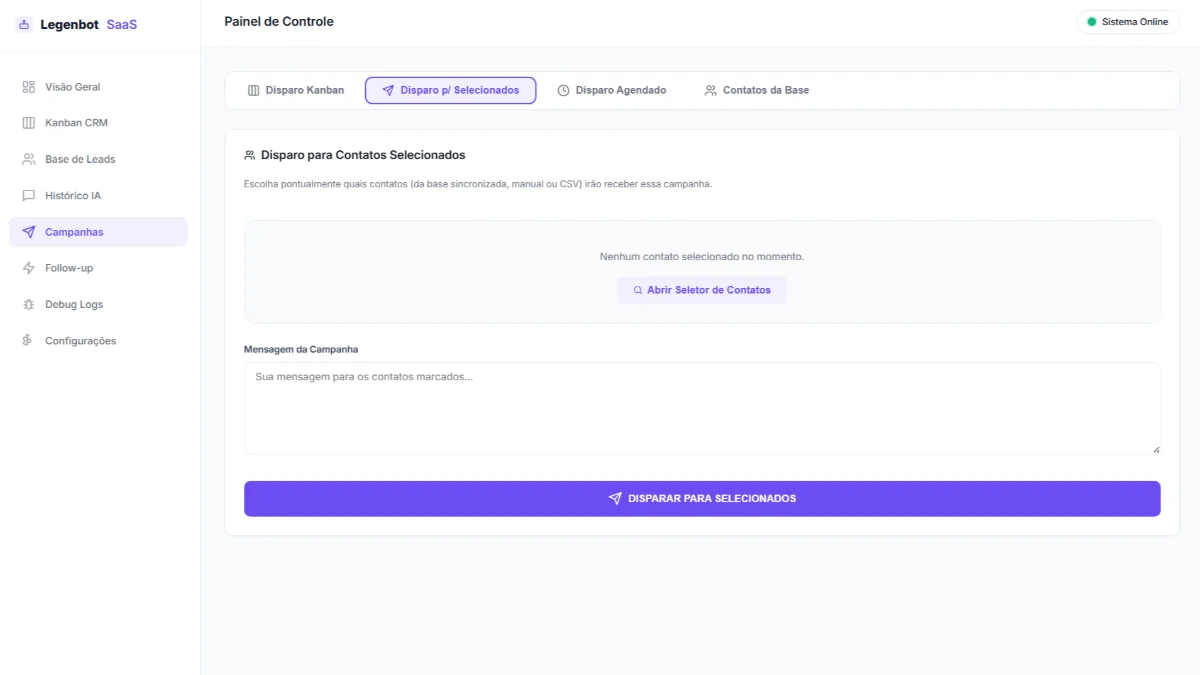
Task: Click the Configurações settings icon
Action: 29,340
